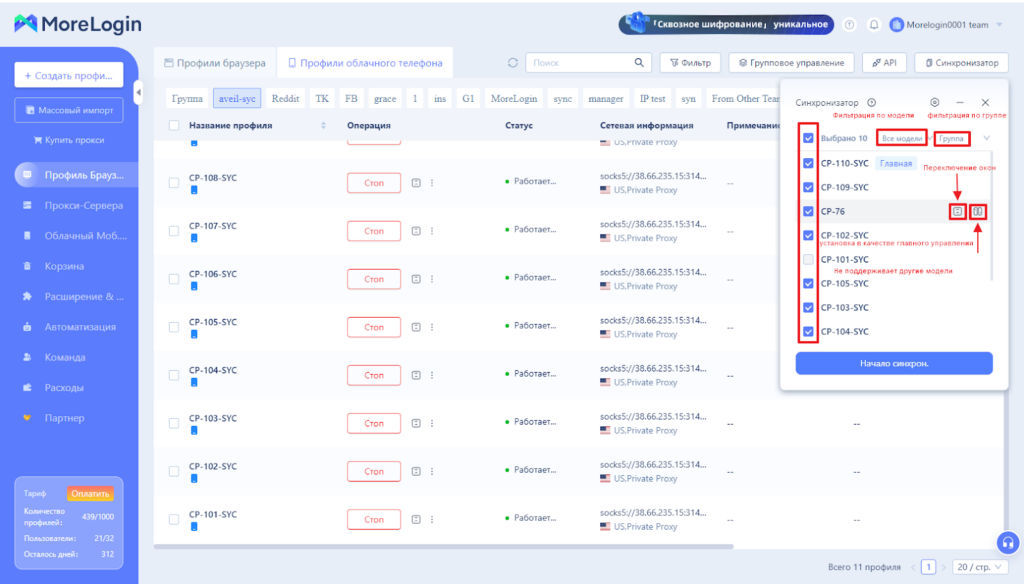Click the support headset icon

(x=1008, y=543)
